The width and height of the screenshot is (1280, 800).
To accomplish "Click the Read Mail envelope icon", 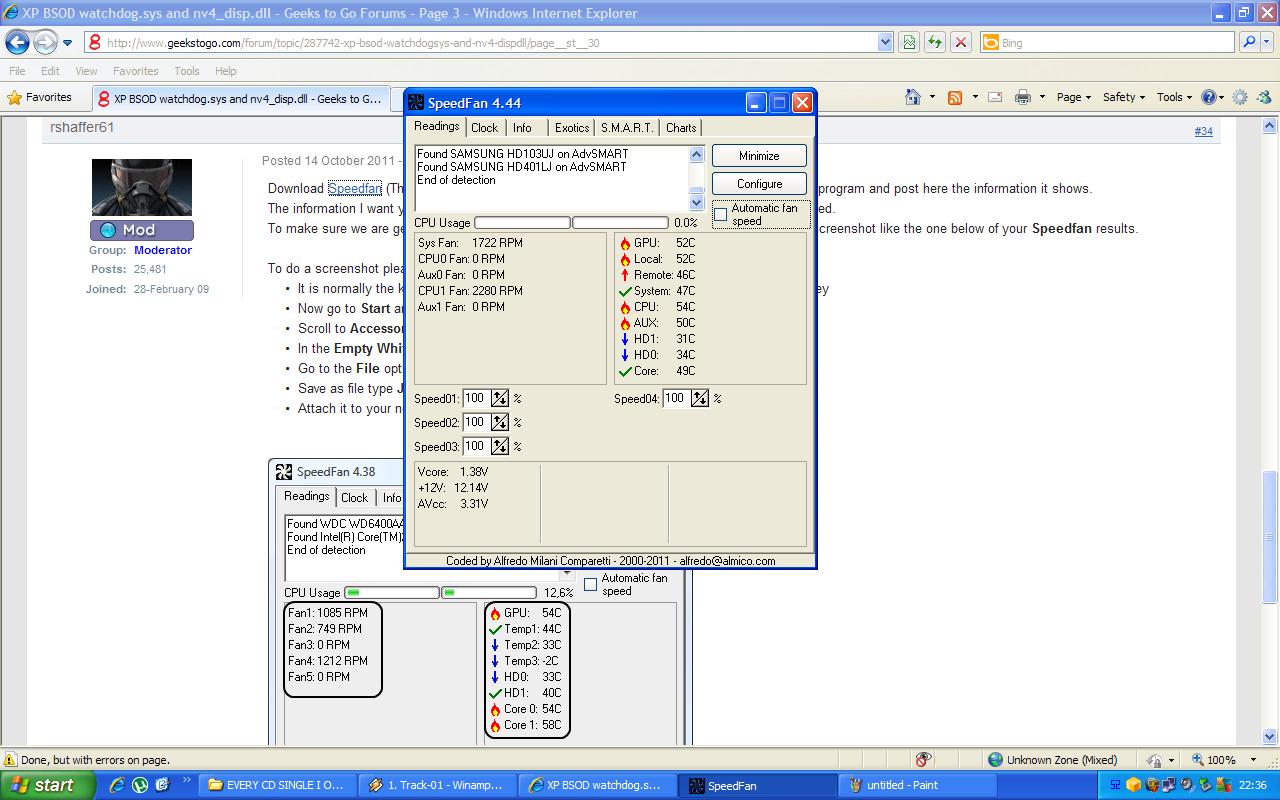I will 995,97.
